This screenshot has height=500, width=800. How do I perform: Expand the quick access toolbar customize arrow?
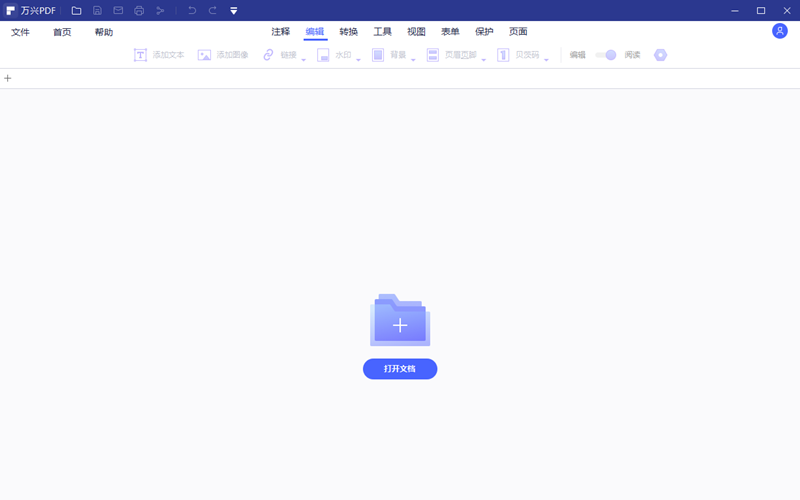pyautogui.click(x=234, y=11)
